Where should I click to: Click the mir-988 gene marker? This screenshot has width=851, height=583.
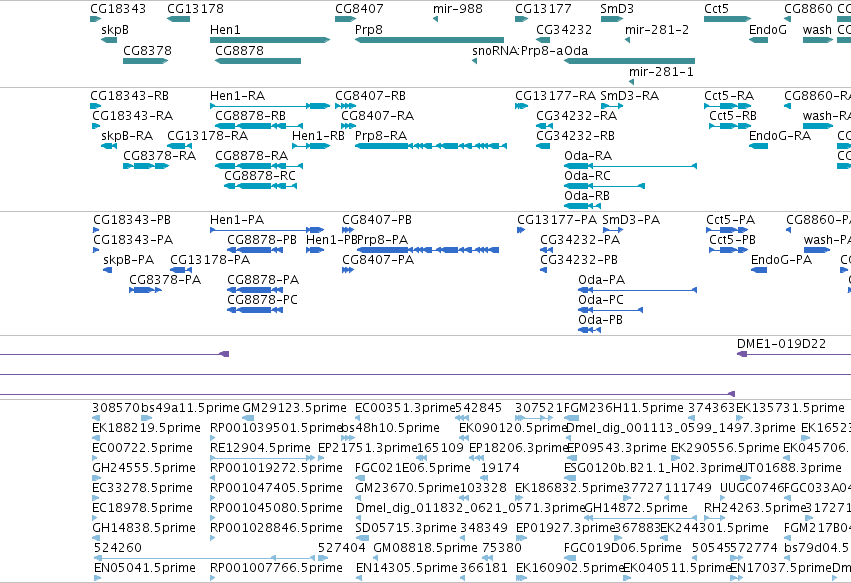435,19
